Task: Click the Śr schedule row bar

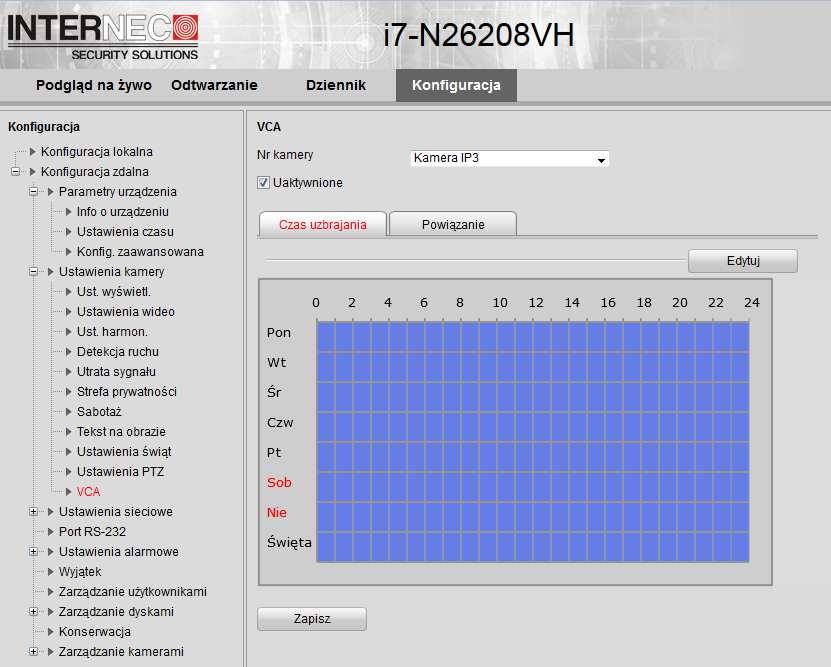Action: pyautogui.click(x=533, y=396)
